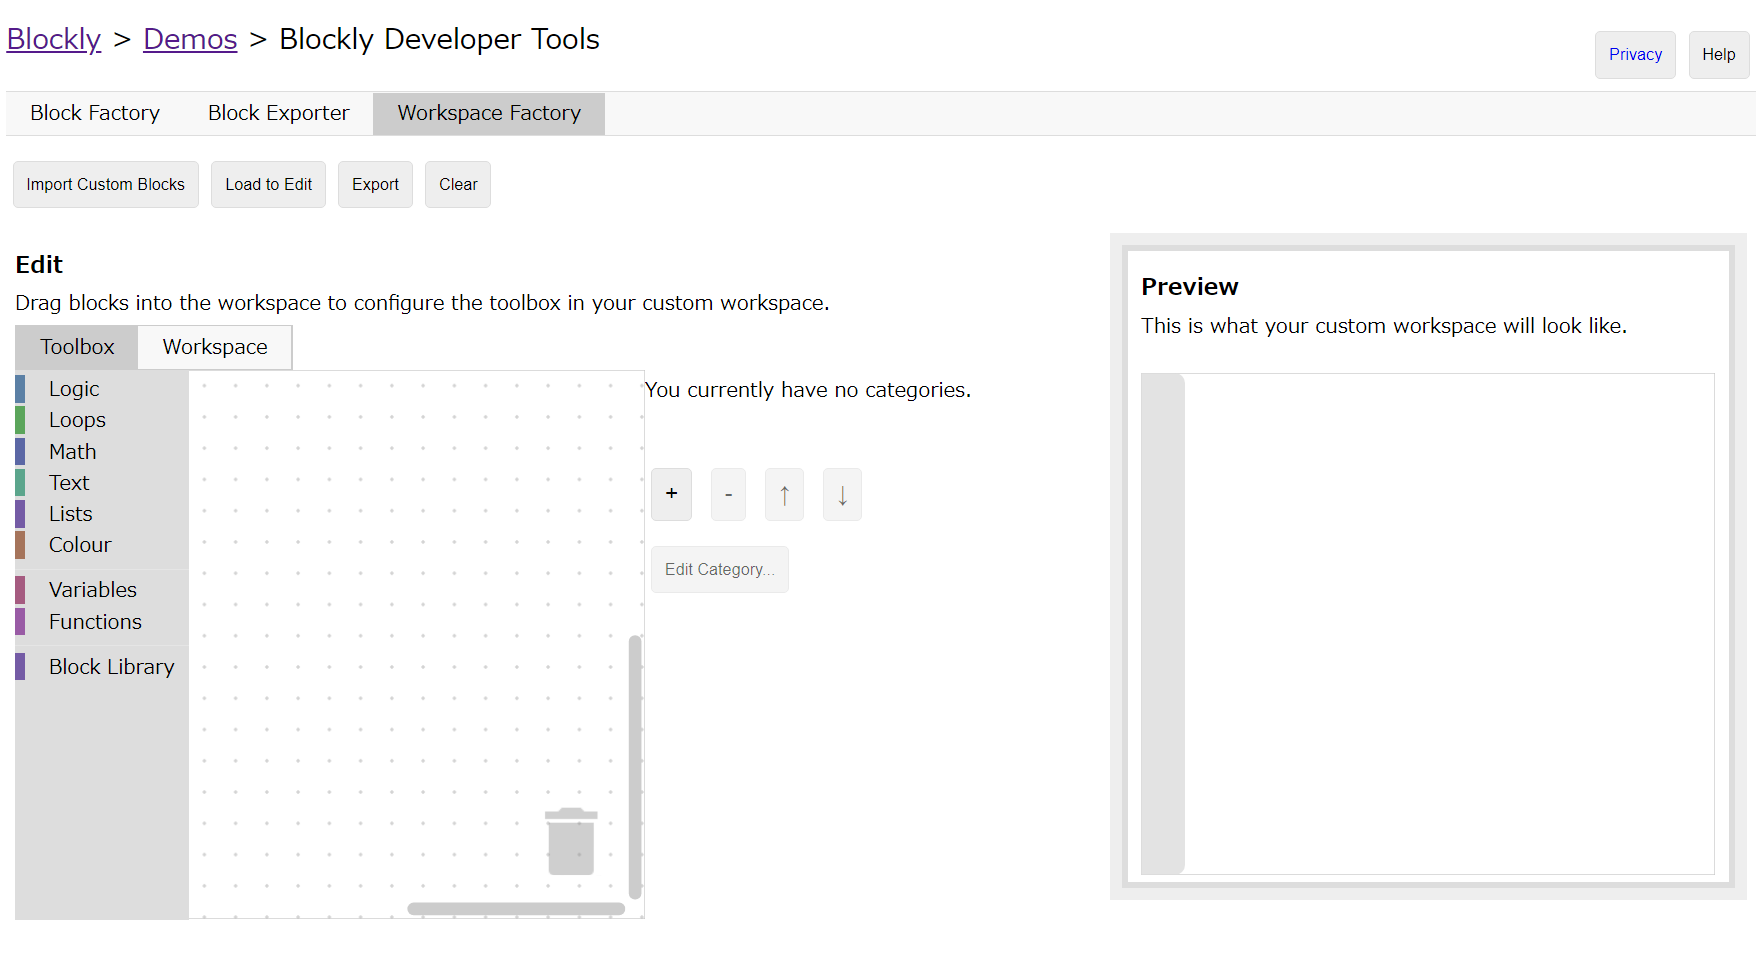
Task: Move a category up with the up arrow
Action: pos(784,494)
